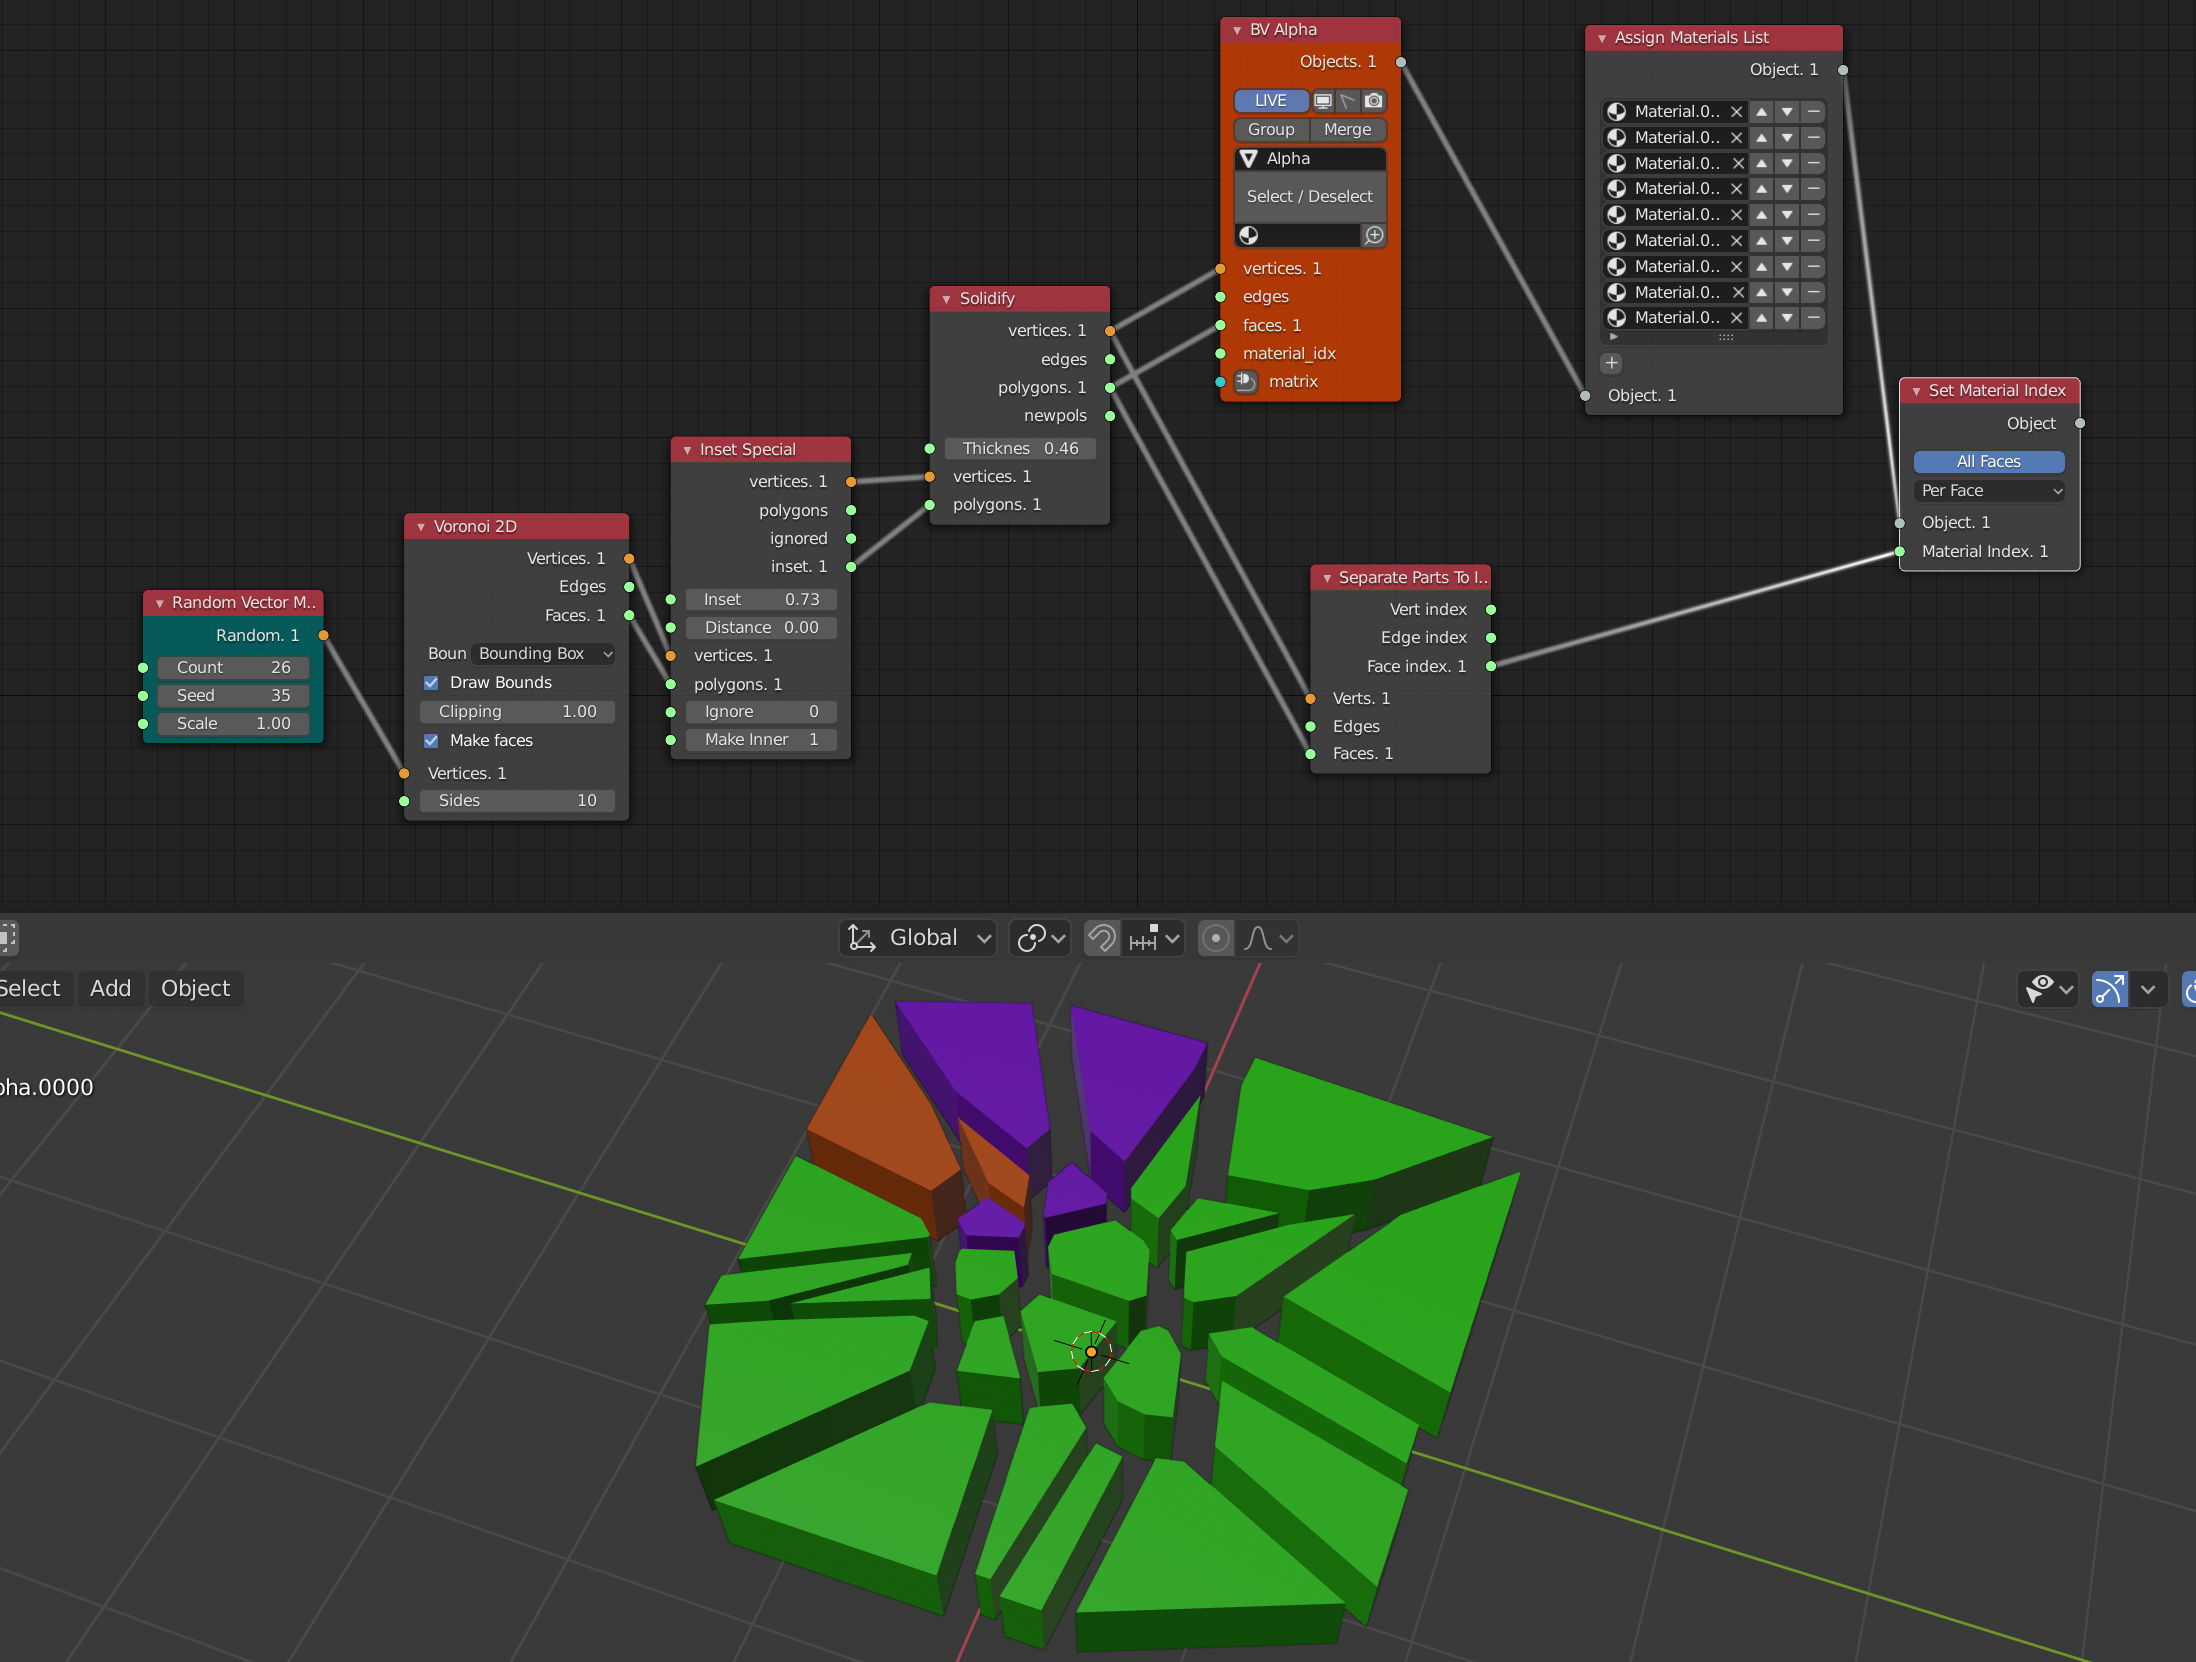Uncheck Make faces in Voronoi 2D
Viewport: 2196px width, 1662px height.
point(432,741)
